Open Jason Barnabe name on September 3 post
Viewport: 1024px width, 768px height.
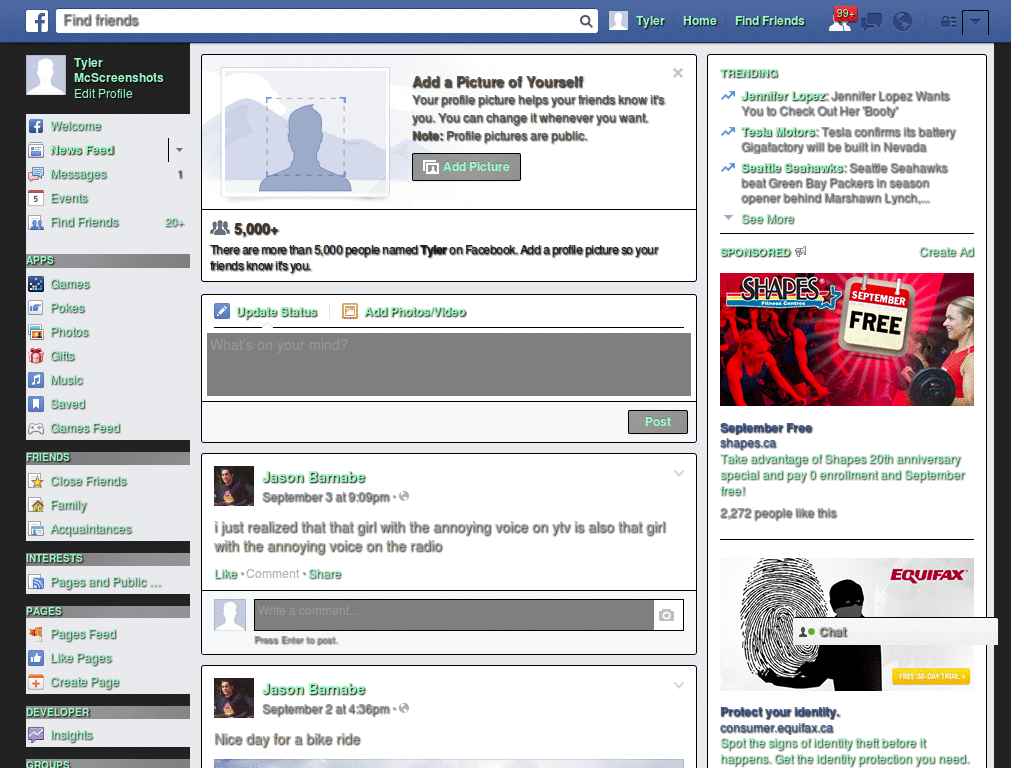(313, 477)
